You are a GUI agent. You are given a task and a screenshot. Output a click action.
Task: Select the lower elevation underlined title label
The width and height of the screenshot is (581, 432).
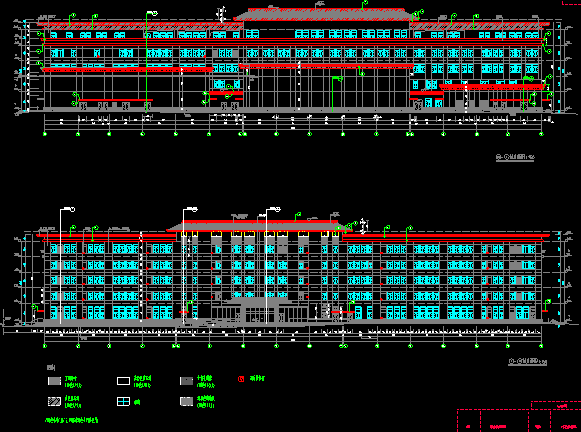[528, 361]
